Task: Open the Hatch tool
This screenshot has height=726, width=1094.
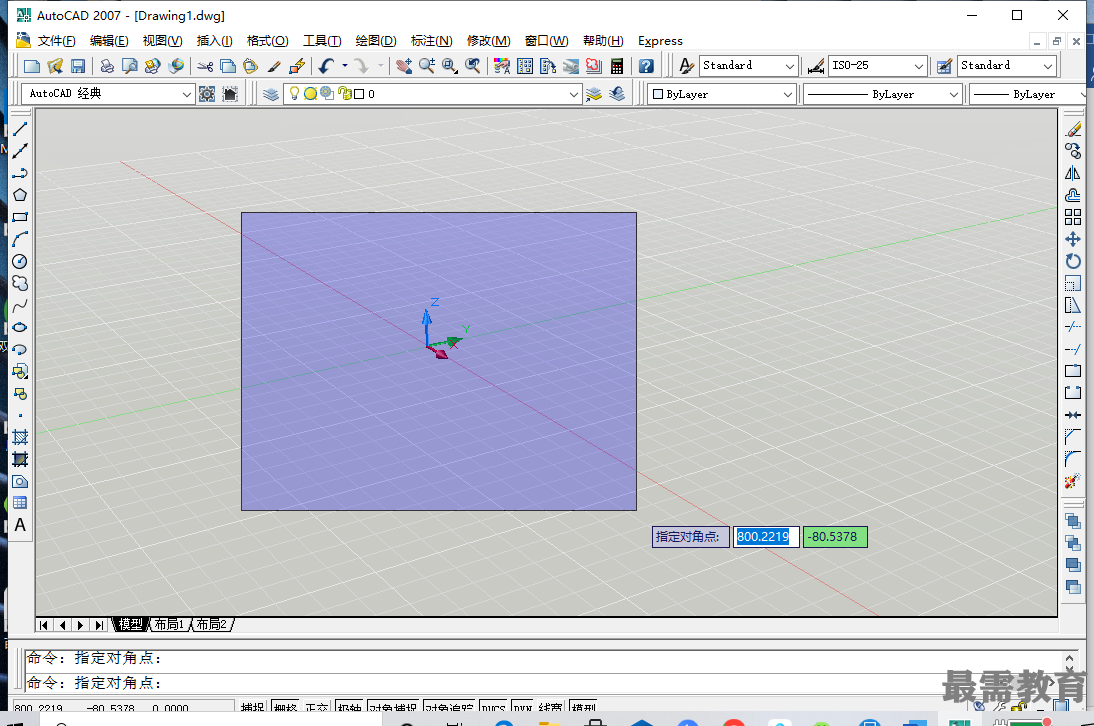Action: (20, 437)
